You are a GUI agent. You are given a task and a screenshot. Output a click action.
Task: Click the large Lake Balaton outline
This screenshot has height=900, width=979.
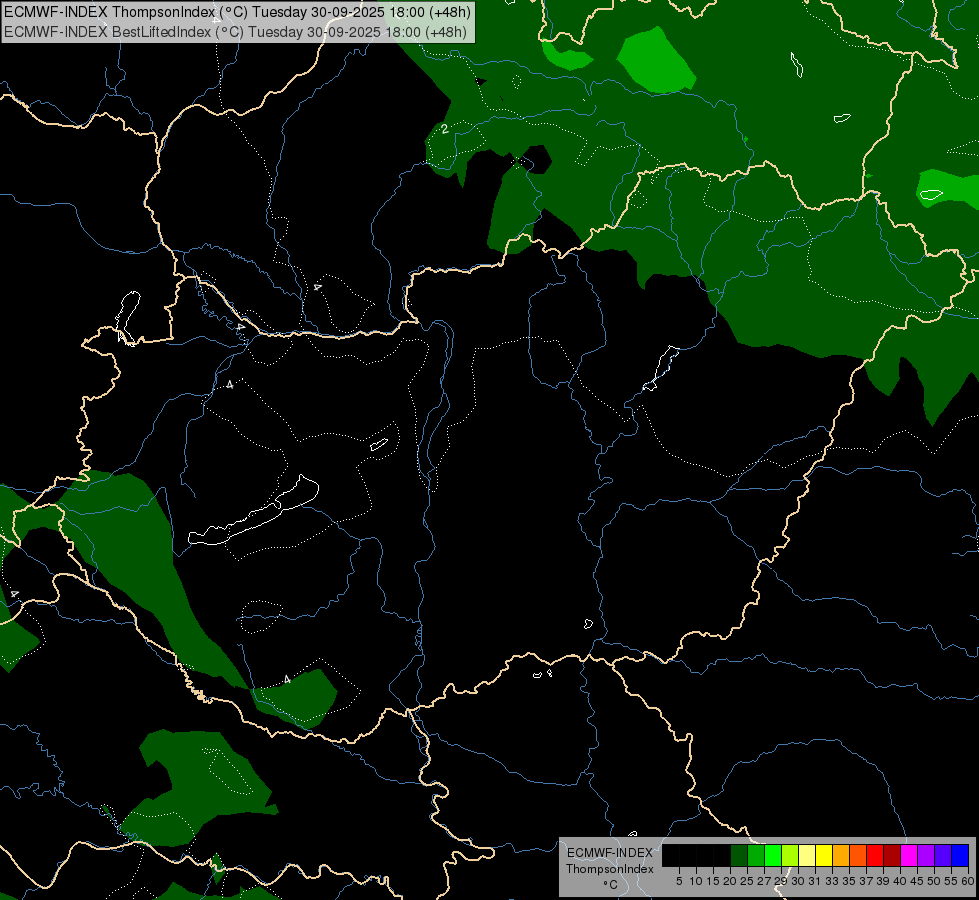253,512
